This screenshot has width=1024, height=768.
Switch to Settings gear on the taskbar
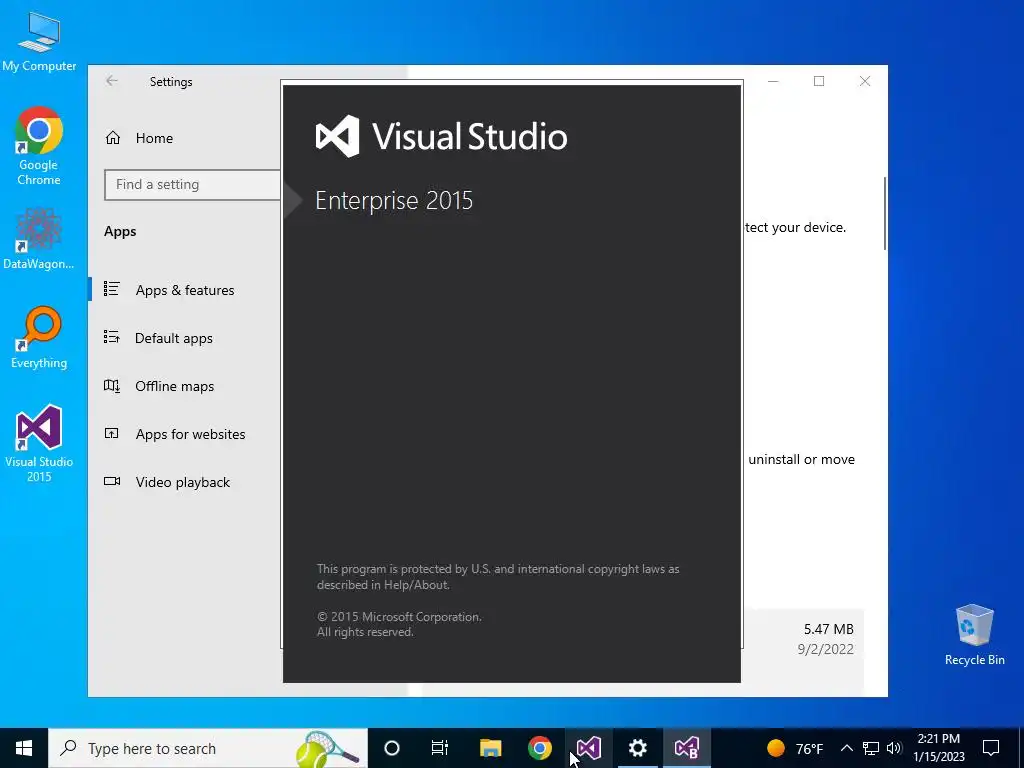pos(637,748)
